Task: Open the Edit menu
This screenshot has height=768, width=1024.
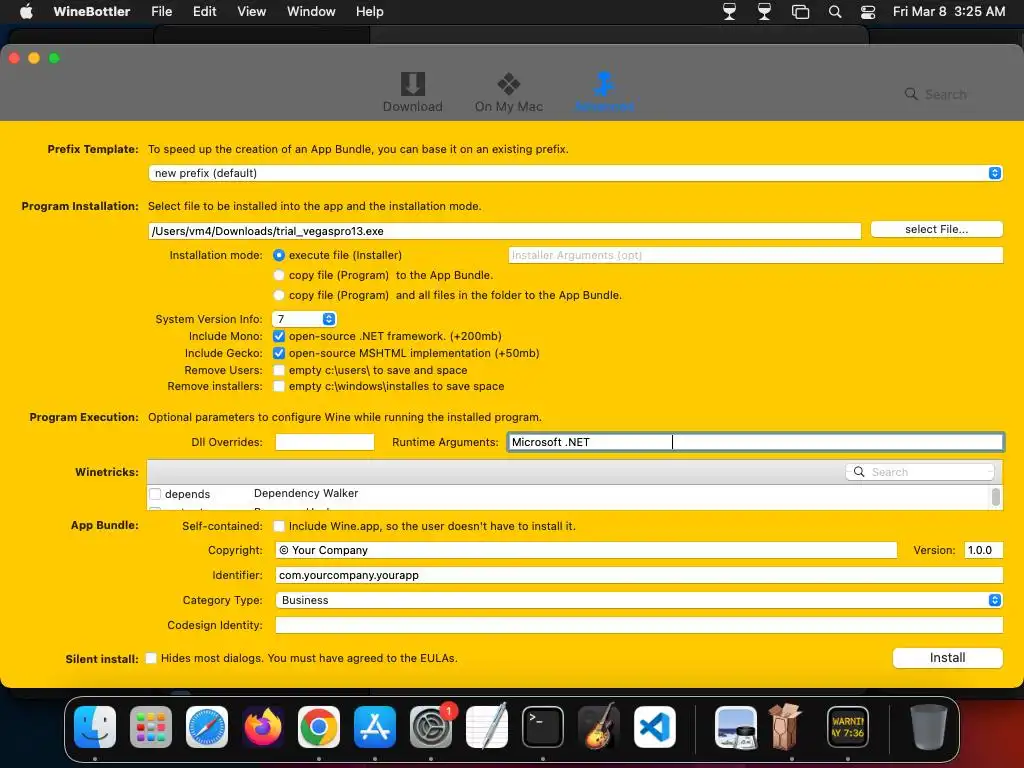Action: tap(204, 12)
